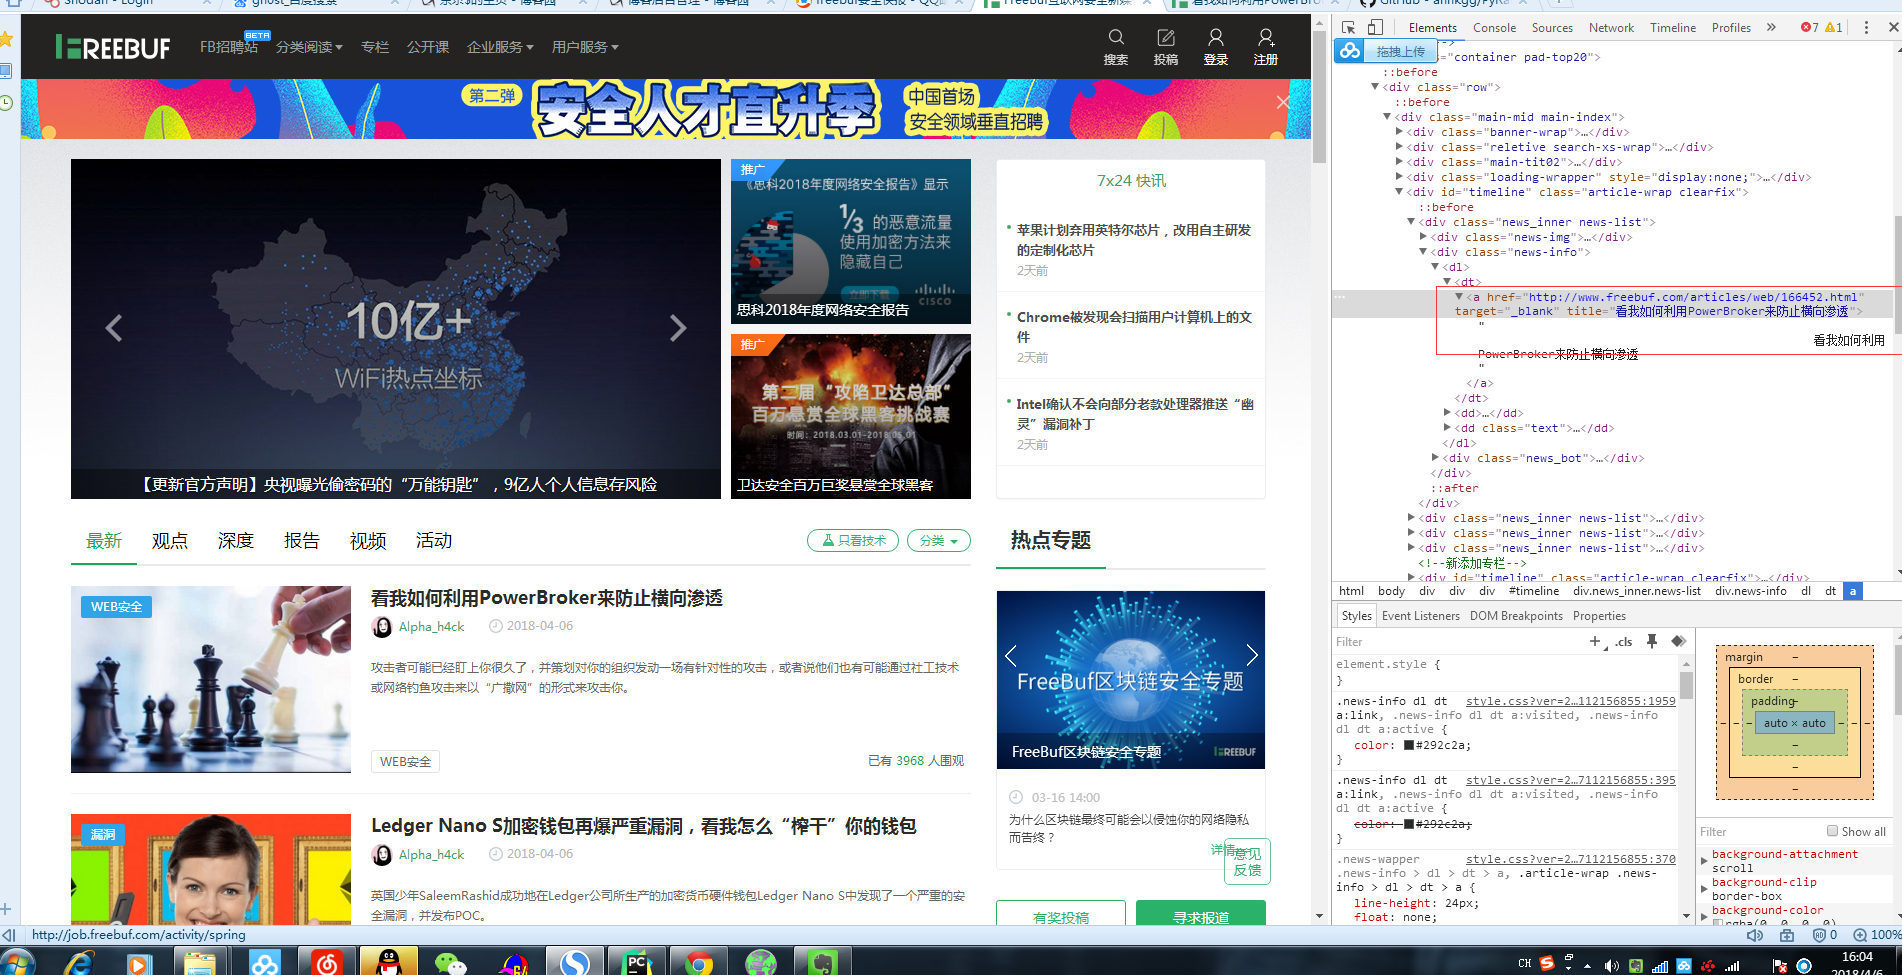This screenshot has height=975, width=1902.
Task: Open the 企业服务 dropdown menu
Action: 500,47
